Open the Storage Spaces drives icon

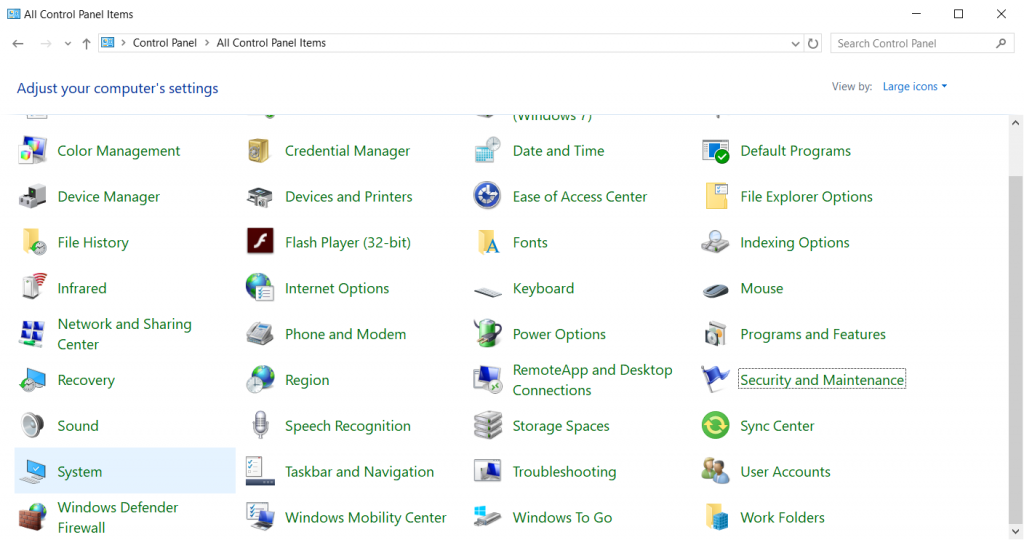487,425
